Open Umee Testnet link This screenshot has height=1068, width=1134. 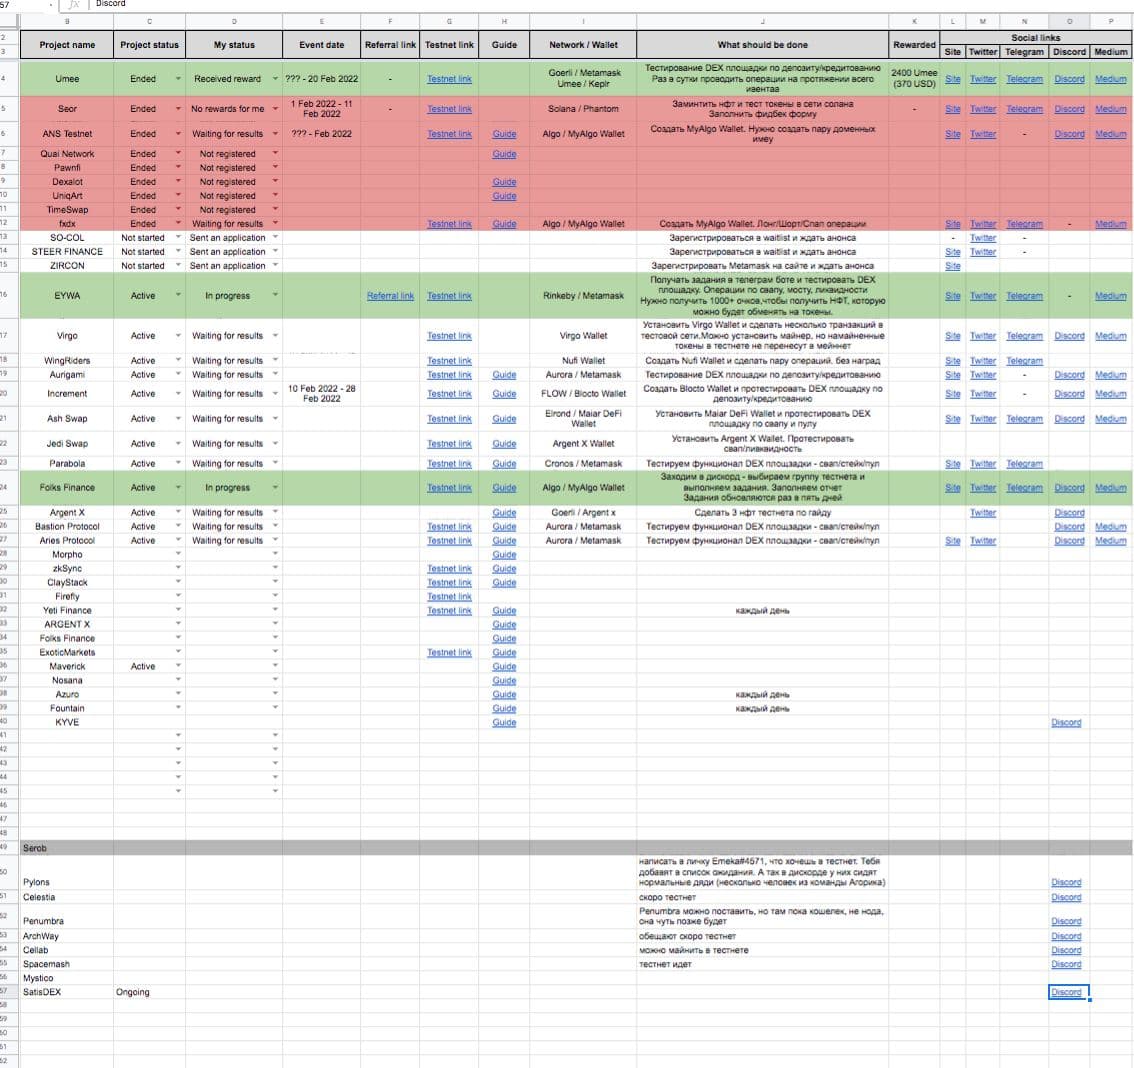tap(449, 79)
